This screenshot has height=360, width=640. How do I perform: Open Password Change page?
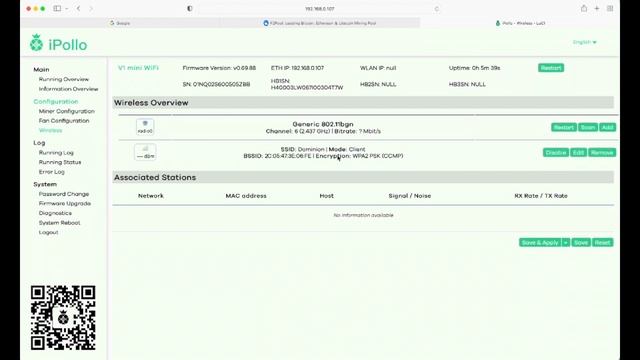(x=64, y=194)
